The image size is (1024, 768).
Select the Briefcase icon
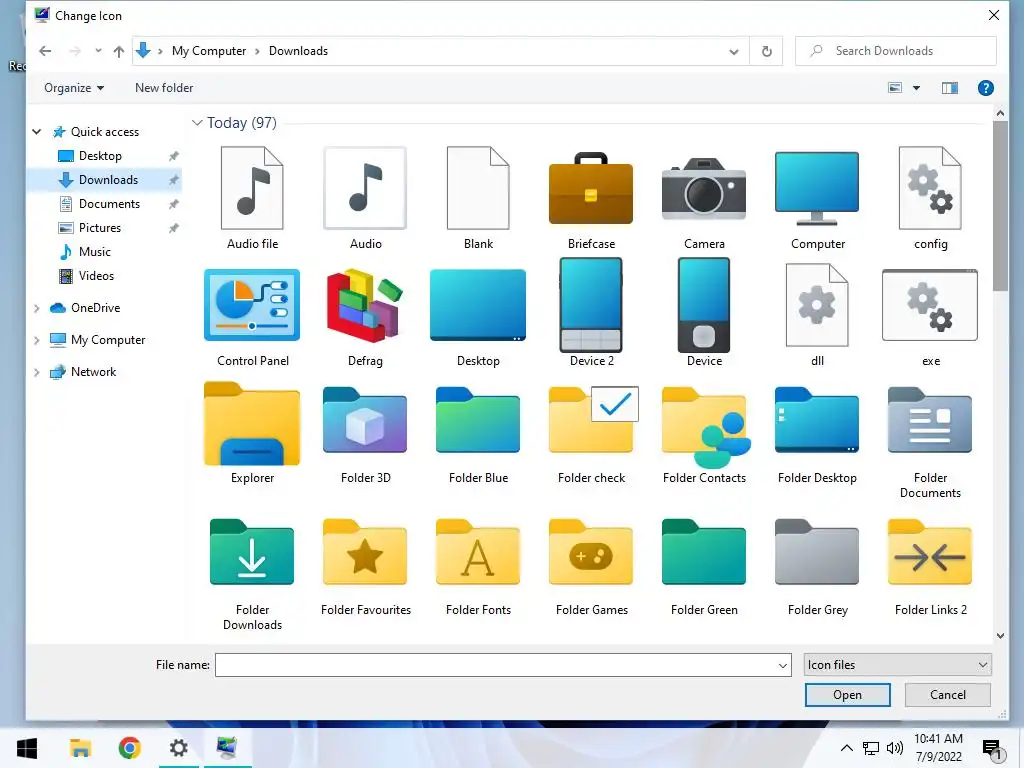591,188
